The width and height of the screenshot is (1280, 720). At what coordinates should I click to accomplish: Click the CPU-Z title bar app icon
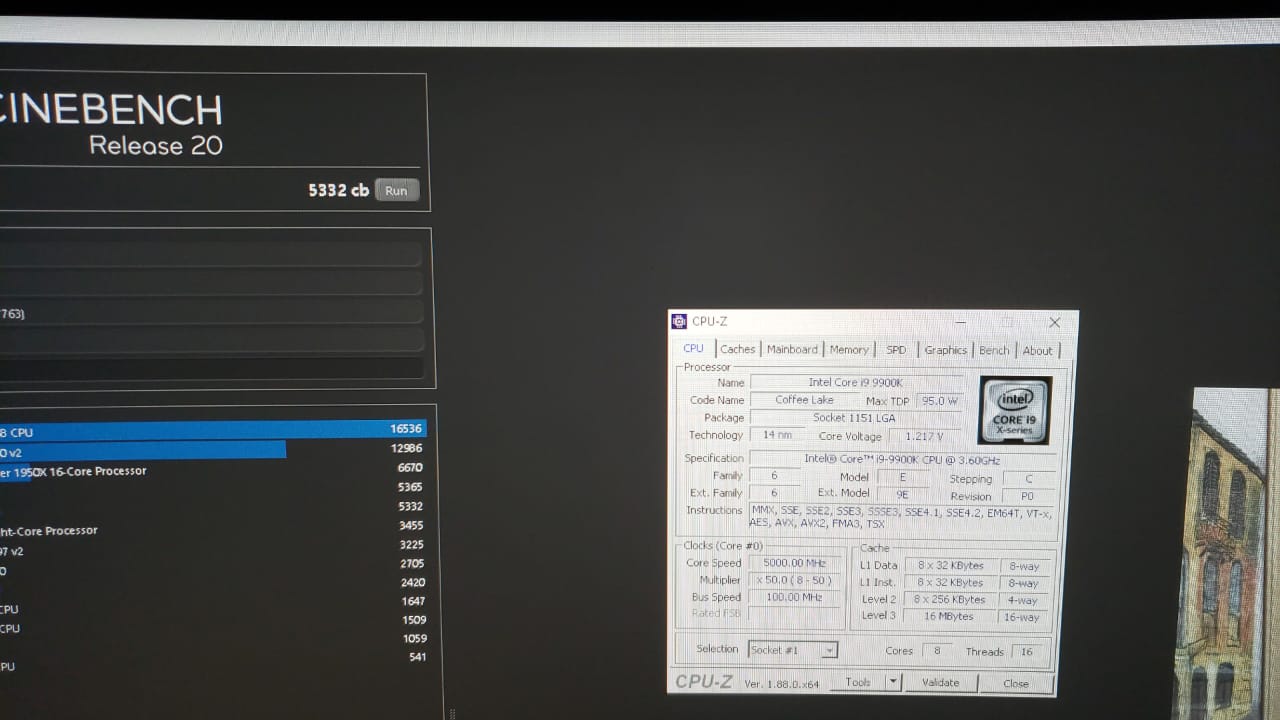coord(679,321)
